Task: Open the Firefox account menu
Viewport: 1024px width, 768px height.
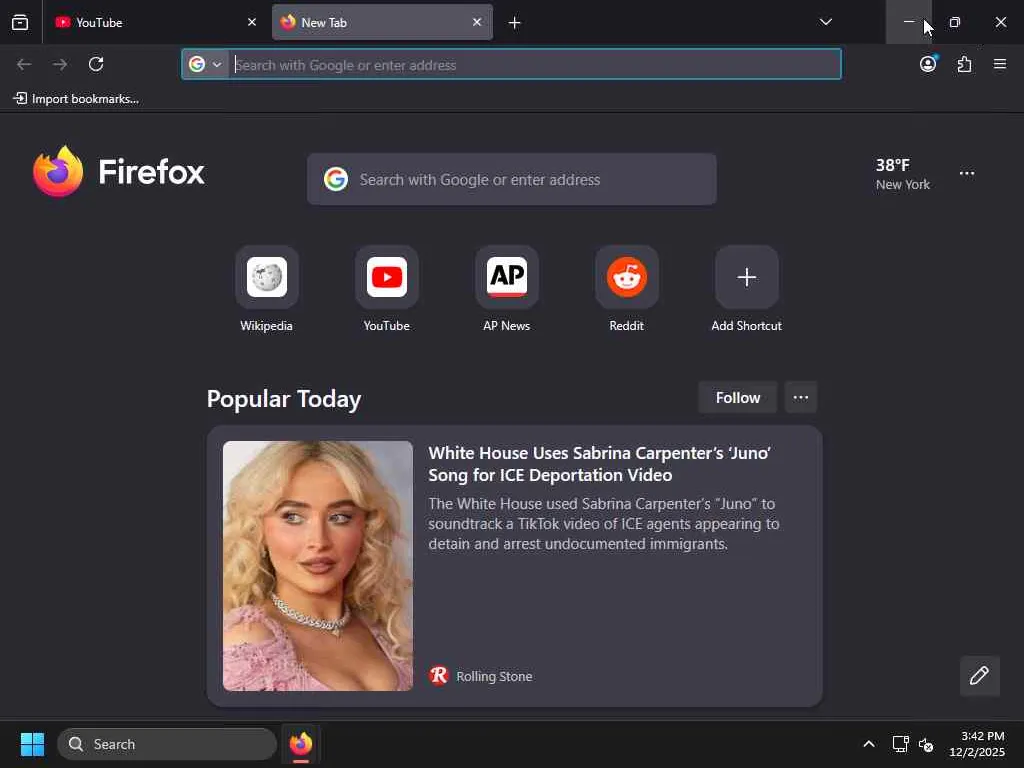Action: (x=928, y=64)
